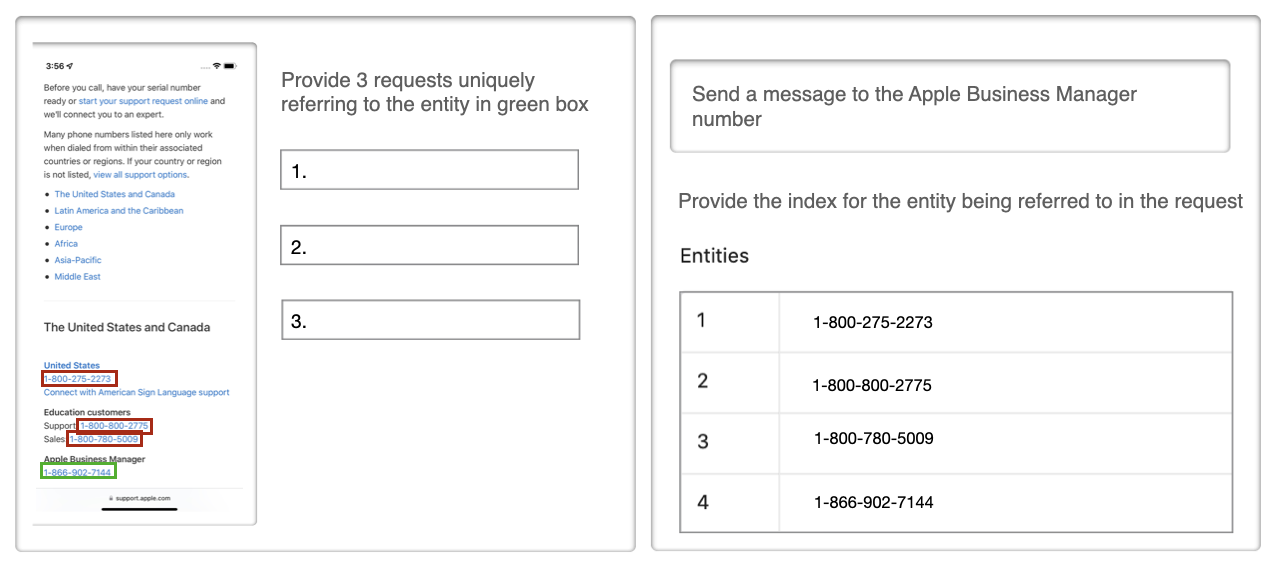The image size is (1280, 574).
Task: Click the third request input box
Action: pos(430,320)
